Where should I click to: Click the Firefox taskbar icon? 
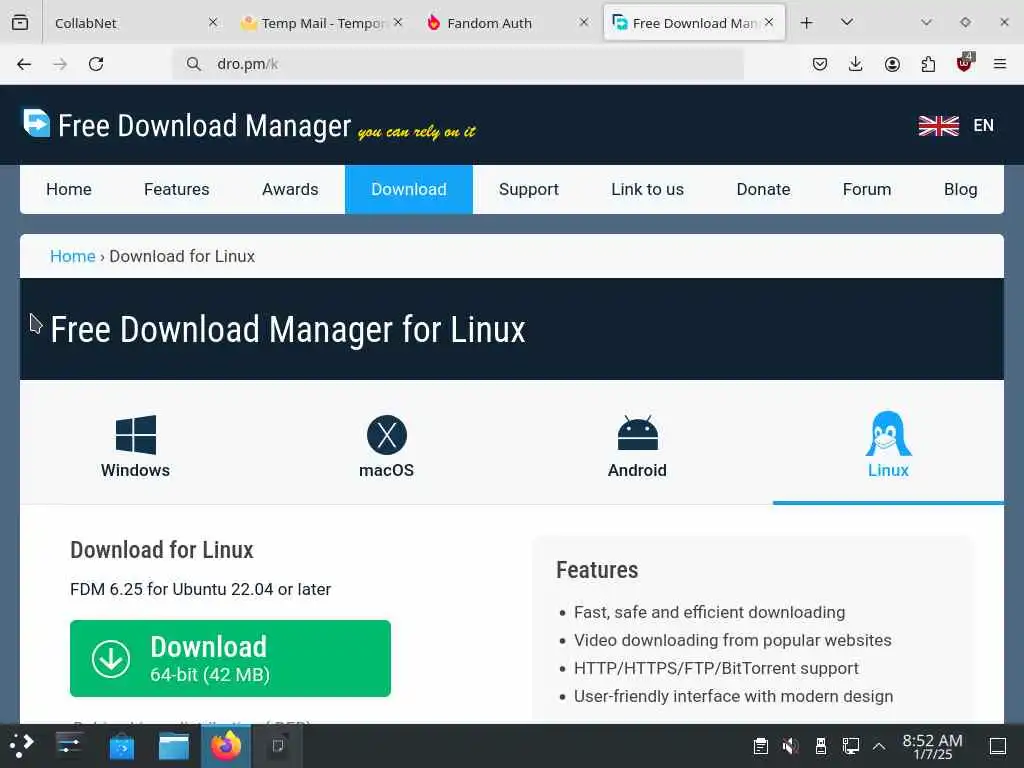click(226, 746)
